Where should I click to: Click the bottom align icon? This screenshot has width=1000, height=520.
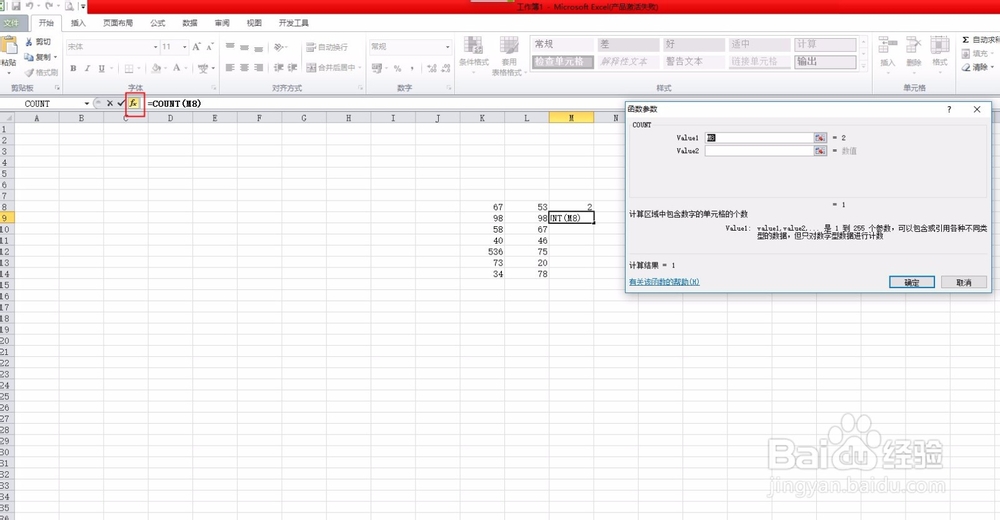(258, 47)
